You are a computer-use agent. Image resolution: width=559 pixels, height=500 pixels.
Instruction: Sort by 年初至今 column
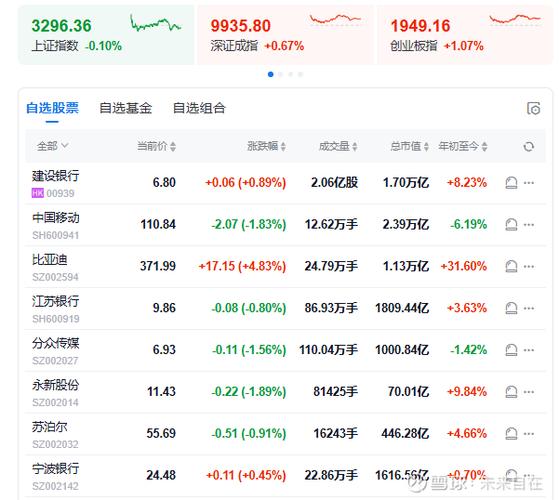point(463,146)
